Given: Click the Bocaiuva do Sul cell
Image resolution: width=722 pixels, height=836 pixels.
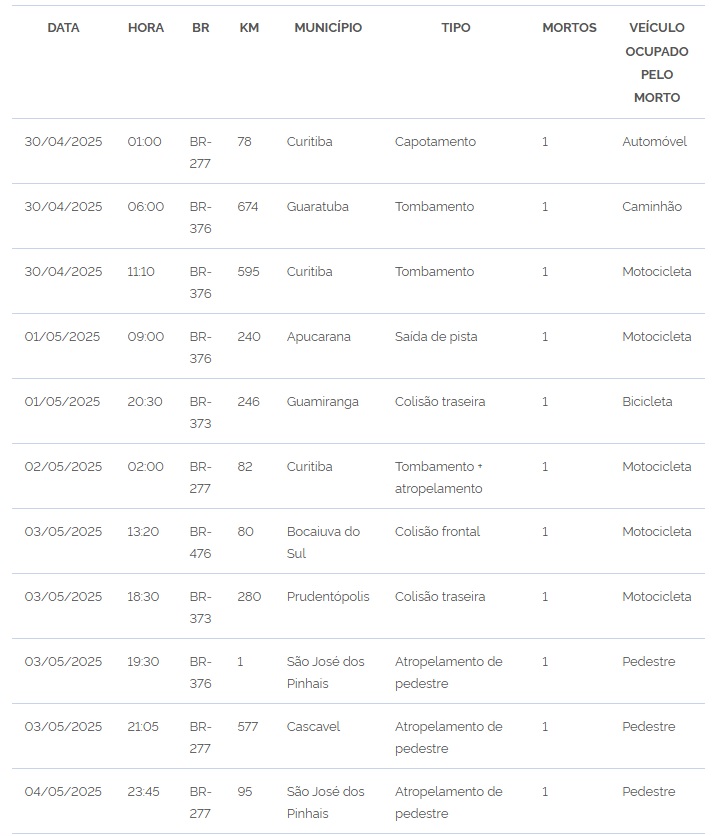Looking at the screenshot, I should pyautogui.click(x=323, y=542).
